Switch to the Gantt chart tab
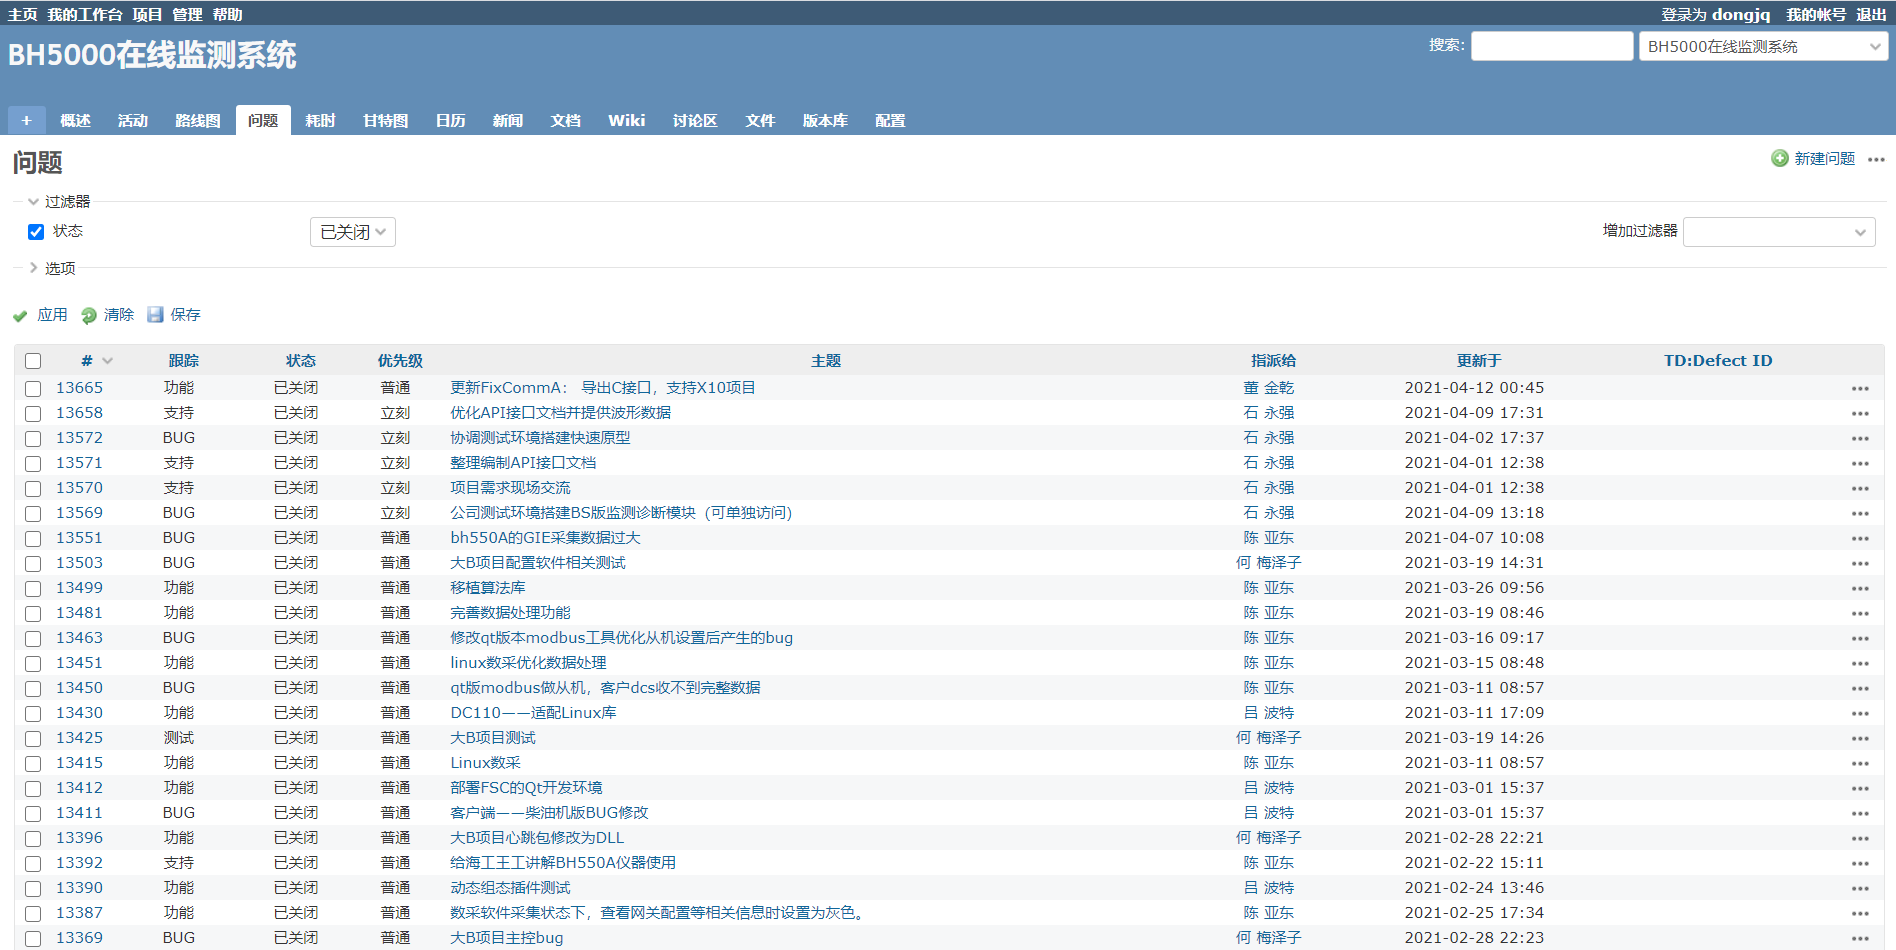1896x950 pixels. tap(385, 121)
